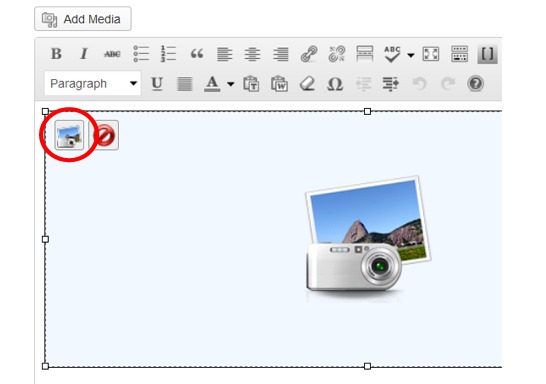Align text right

click(x=281, y=54)
